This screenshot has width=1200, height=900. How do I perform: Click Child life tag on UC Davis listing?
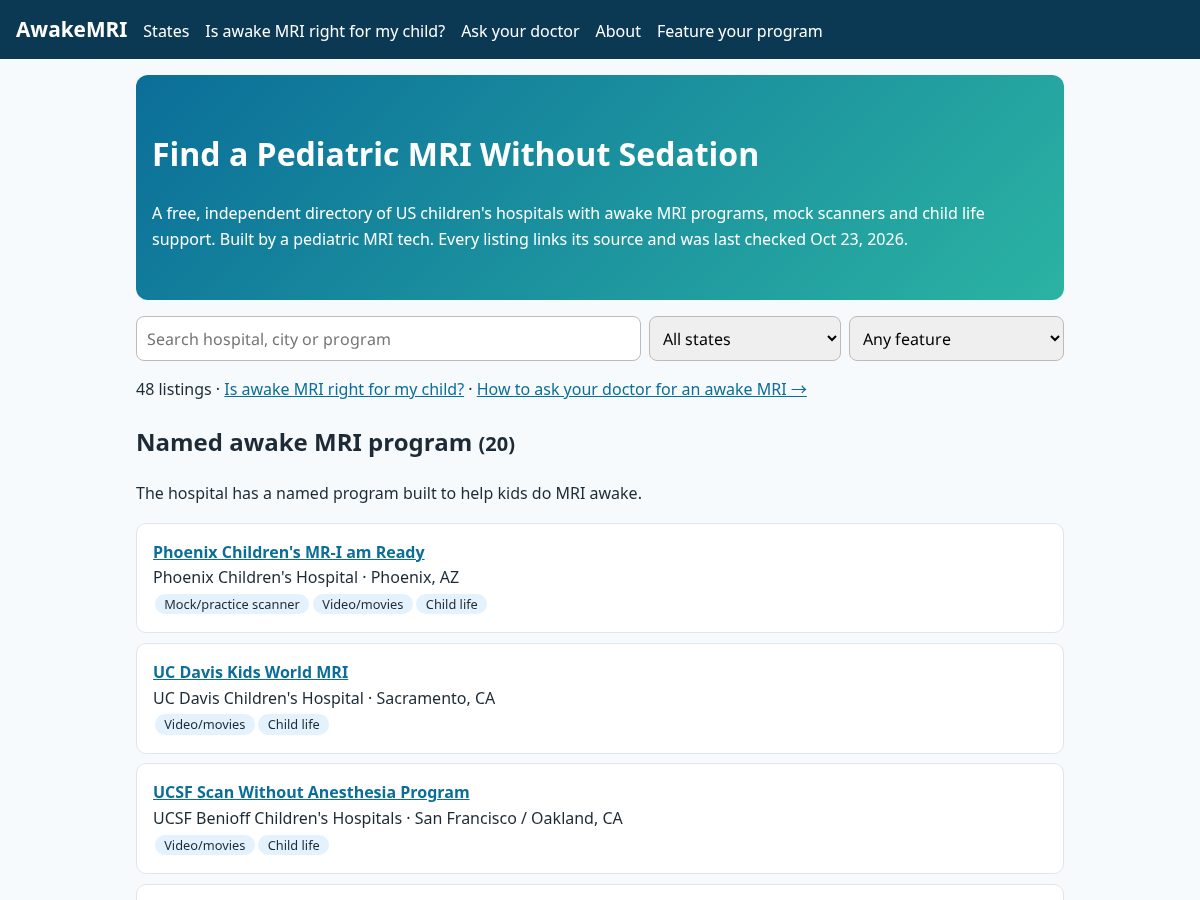tap(294, 724)
